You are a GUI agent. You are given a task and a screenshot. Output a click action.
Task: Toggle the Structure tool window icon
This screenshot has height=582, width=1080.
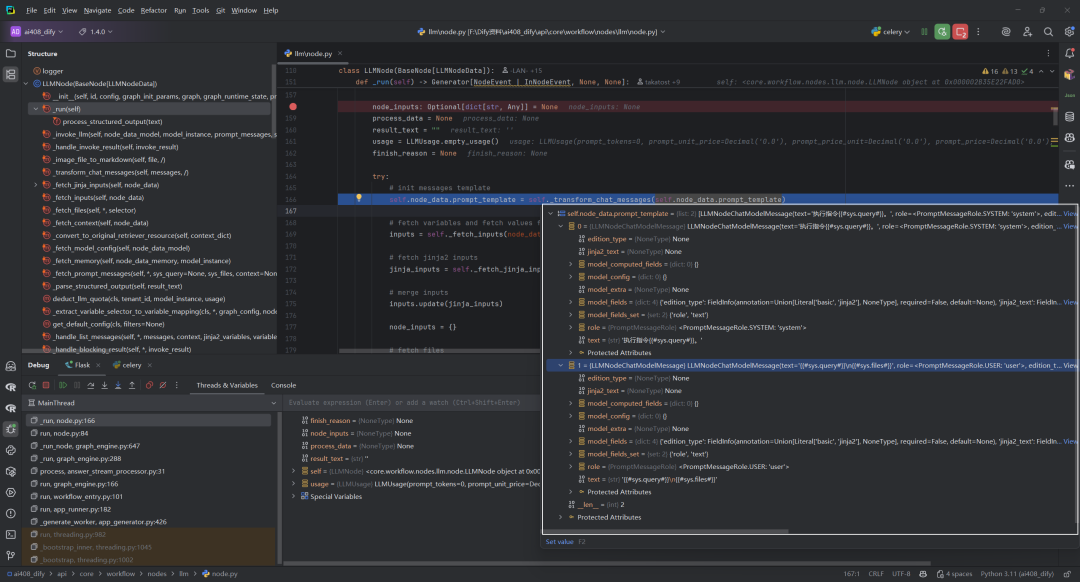[10, 74]
